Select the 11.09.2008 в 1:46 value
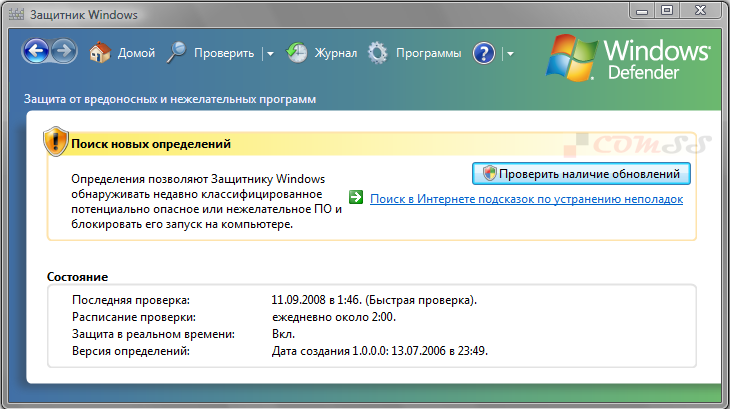Viewport: 730px width, 409px height. 374,300
